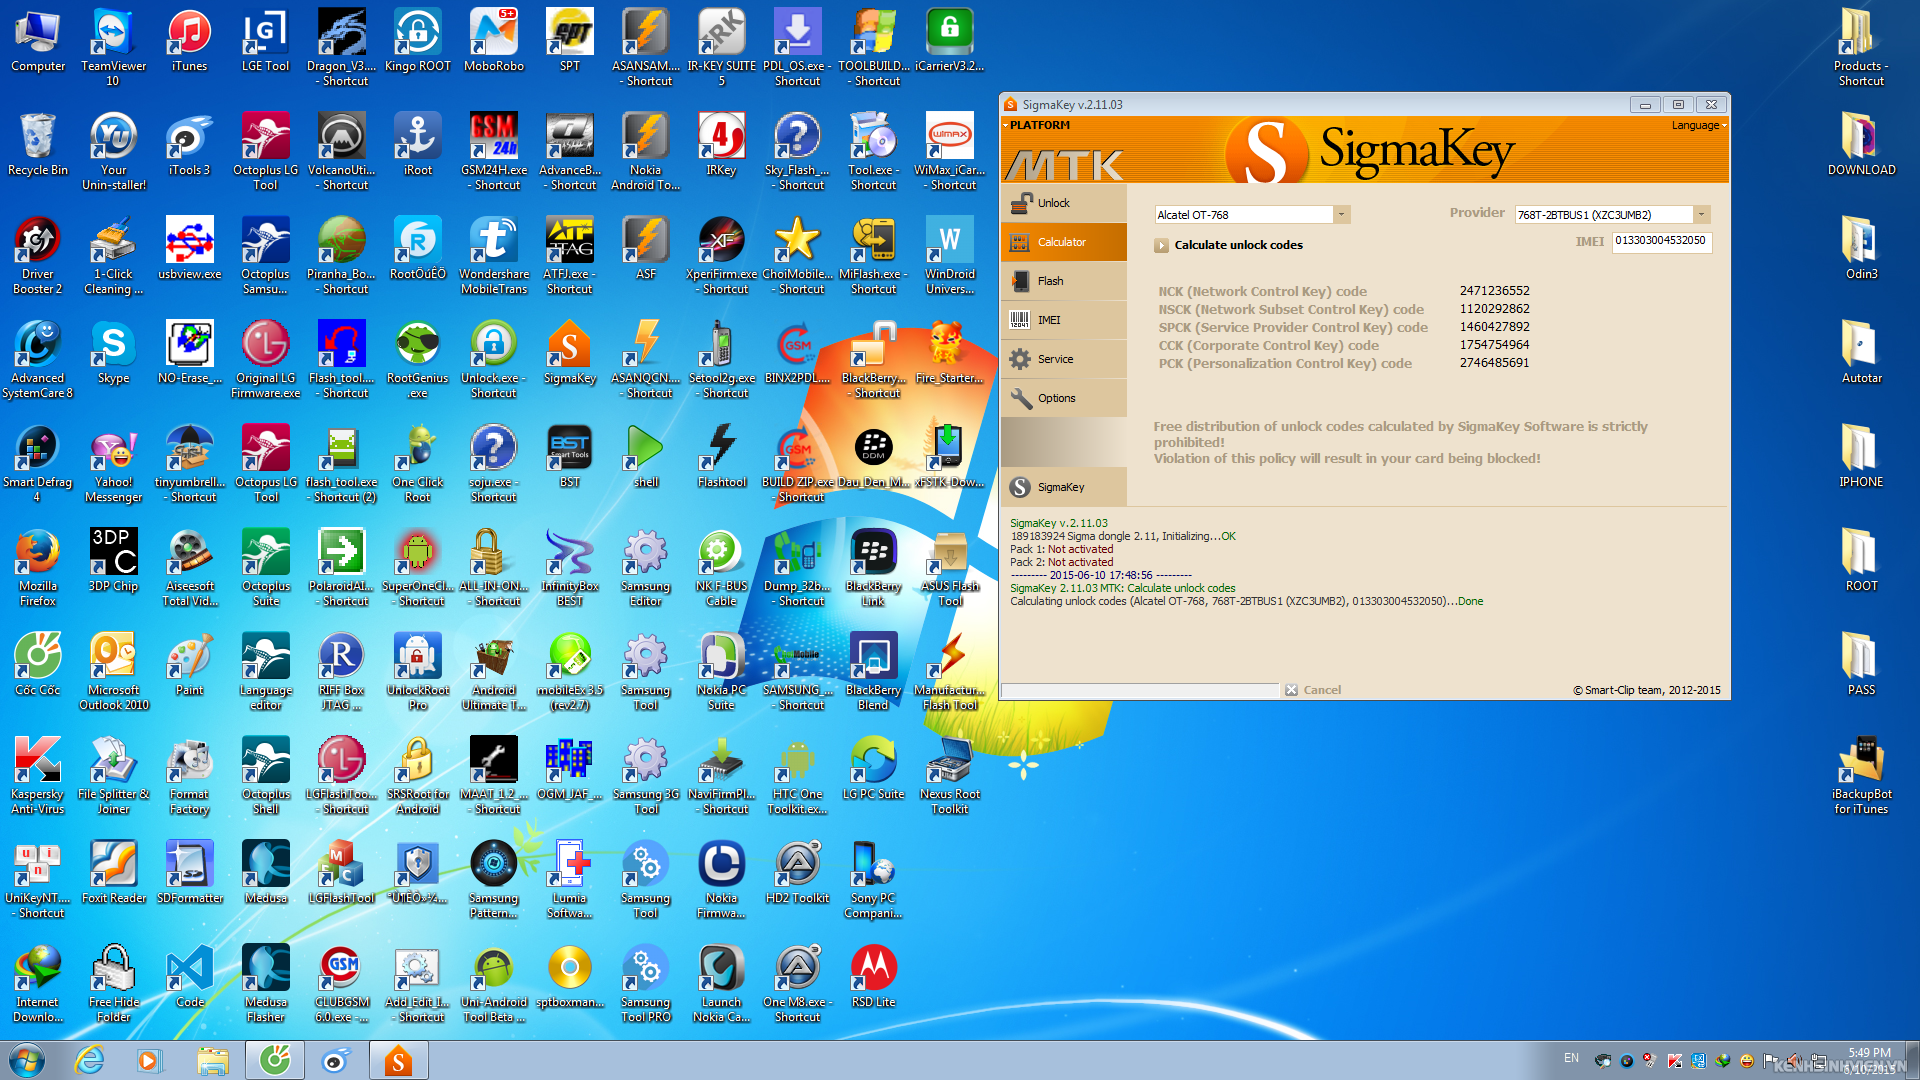
Task: Click Calculate unlock codes button
Action: [1229, 245]
